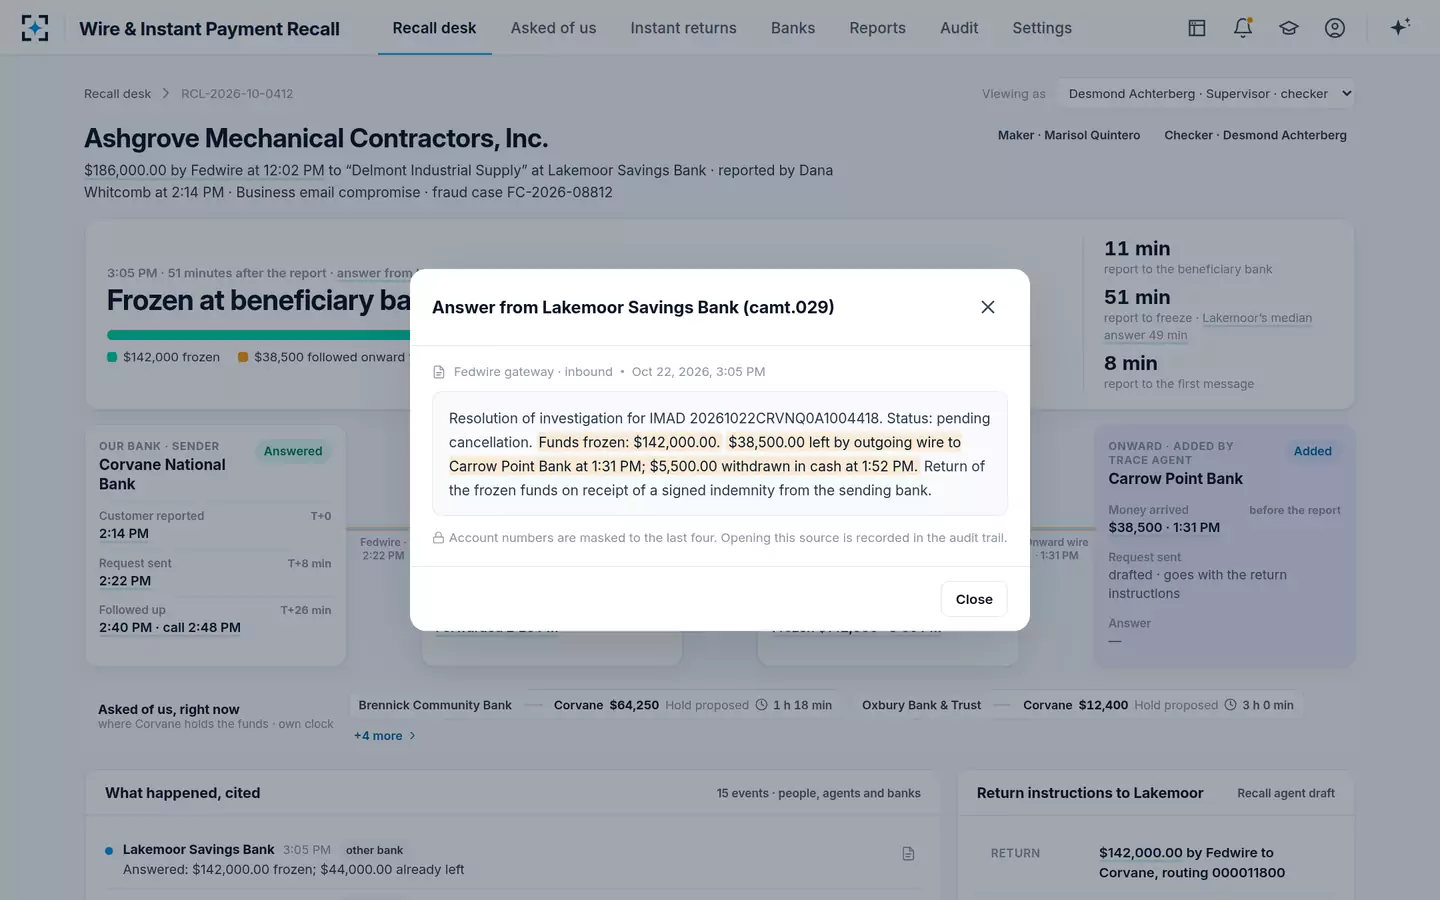1440x900 pixels.
Task: Click the document icon beside Fedwire gateway
Action: coord(439,372)
